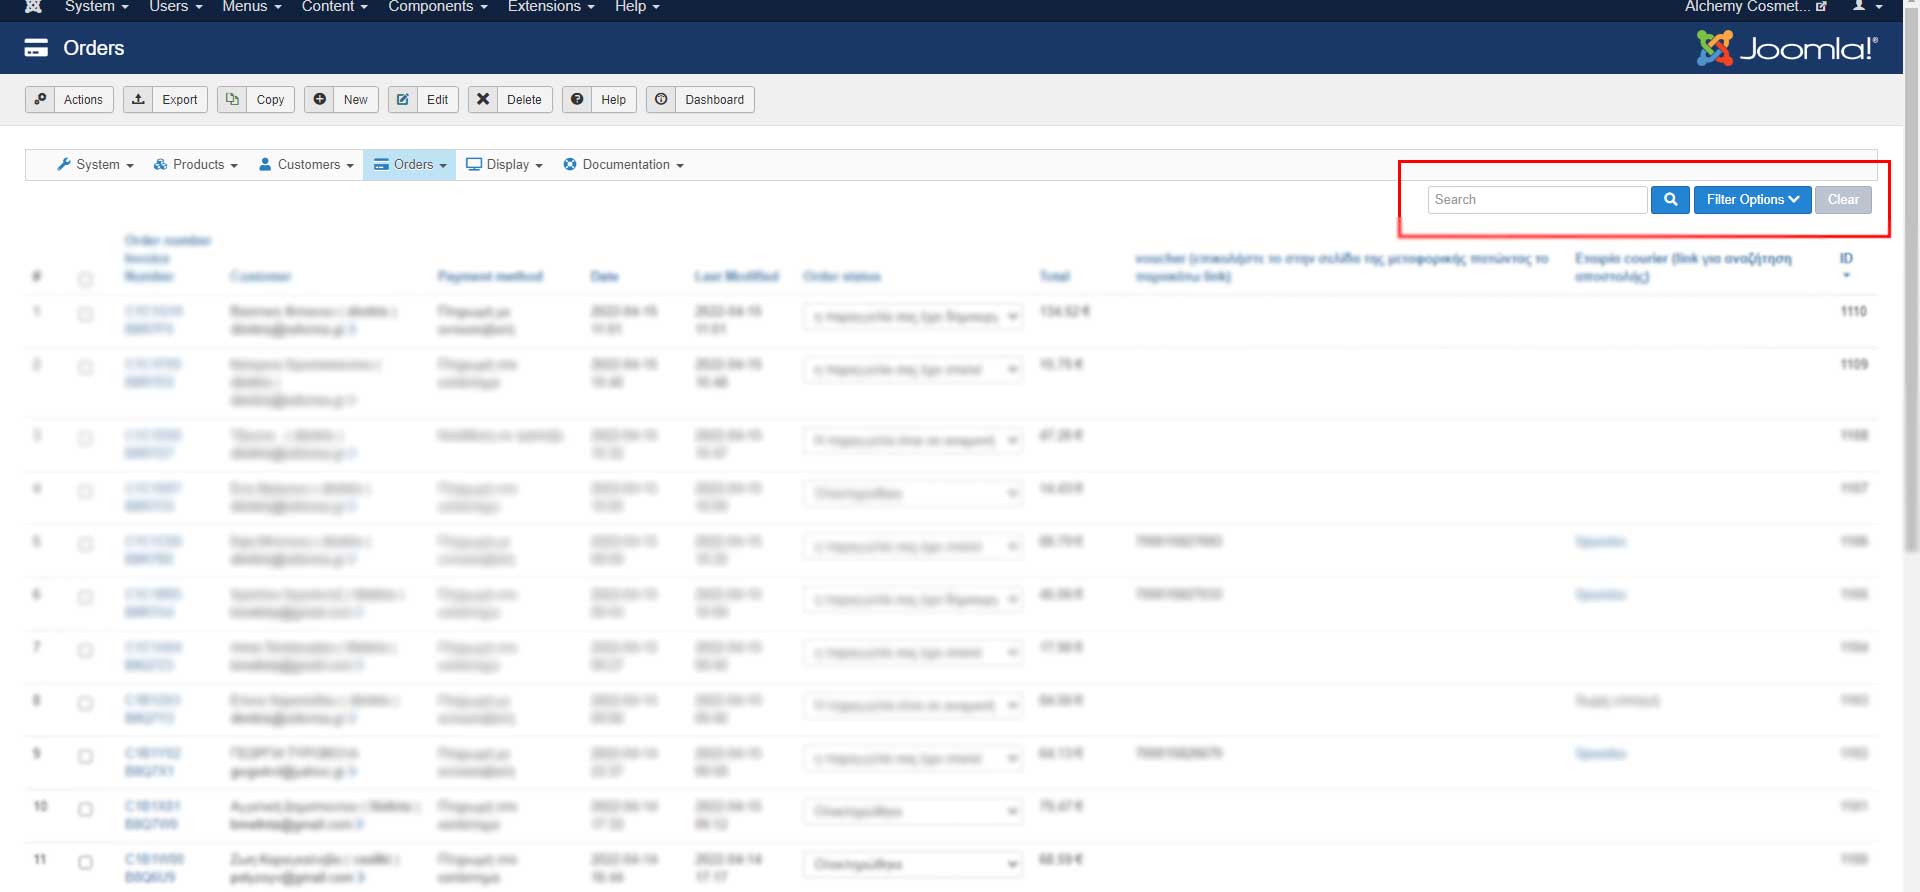Expand the Orders submenu dropdown
The image size is (1920, 892).
(x=410, y=165)
